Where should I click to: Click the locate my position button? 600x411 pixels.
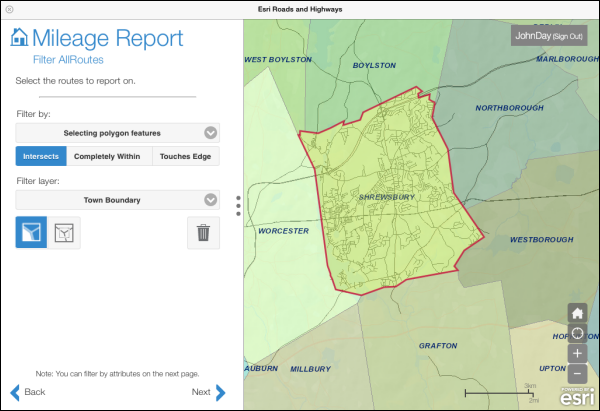tap(577, 333)
